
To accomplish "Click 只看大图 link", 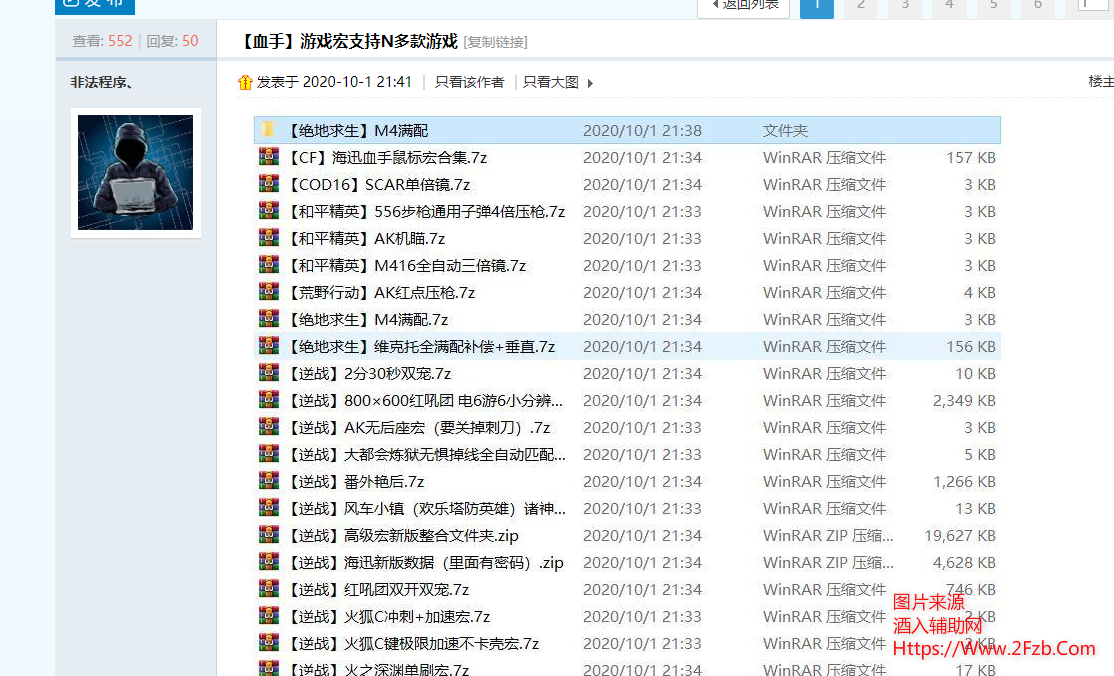I will [551, 82].
